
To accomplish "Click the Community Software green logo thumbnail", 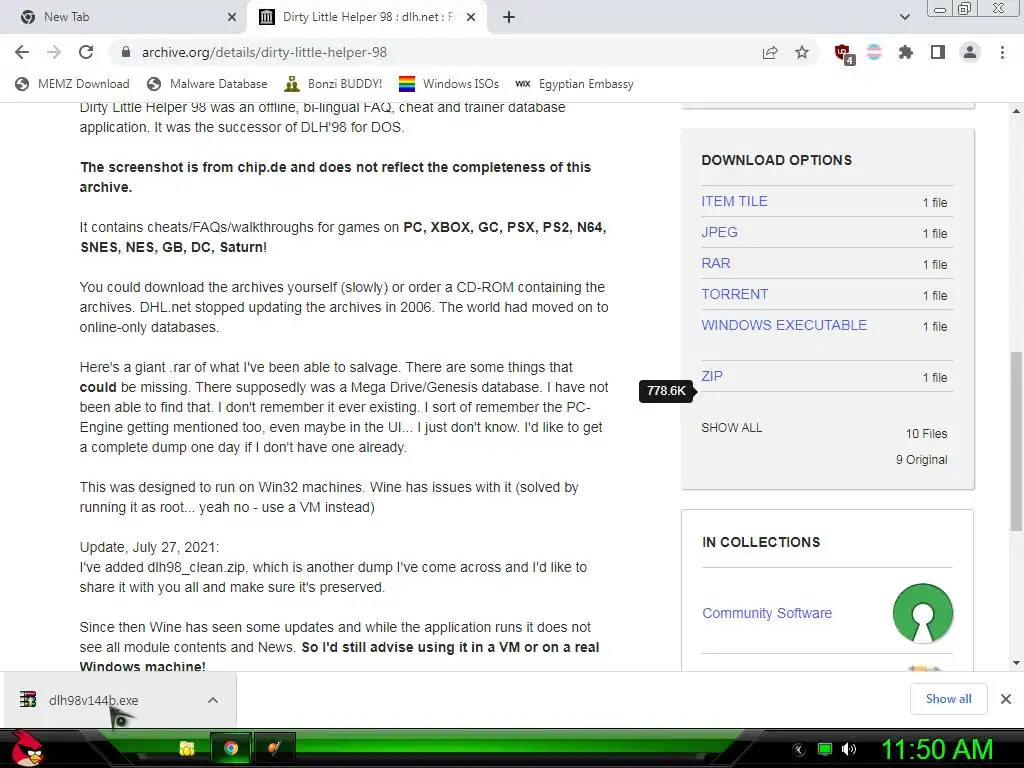I will point(922,613).
